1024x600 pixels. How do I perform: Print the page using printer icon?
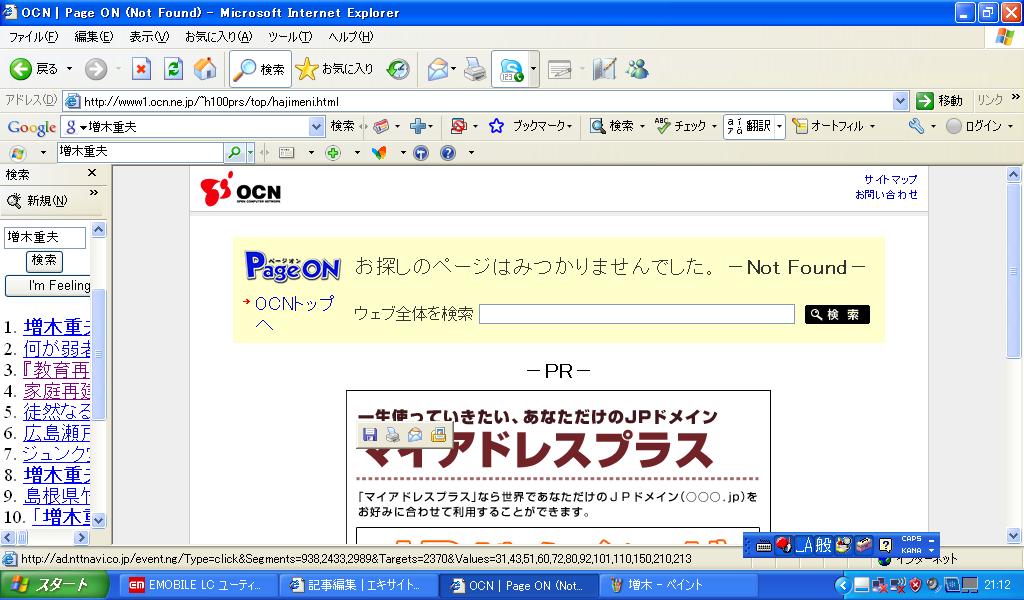475,69
